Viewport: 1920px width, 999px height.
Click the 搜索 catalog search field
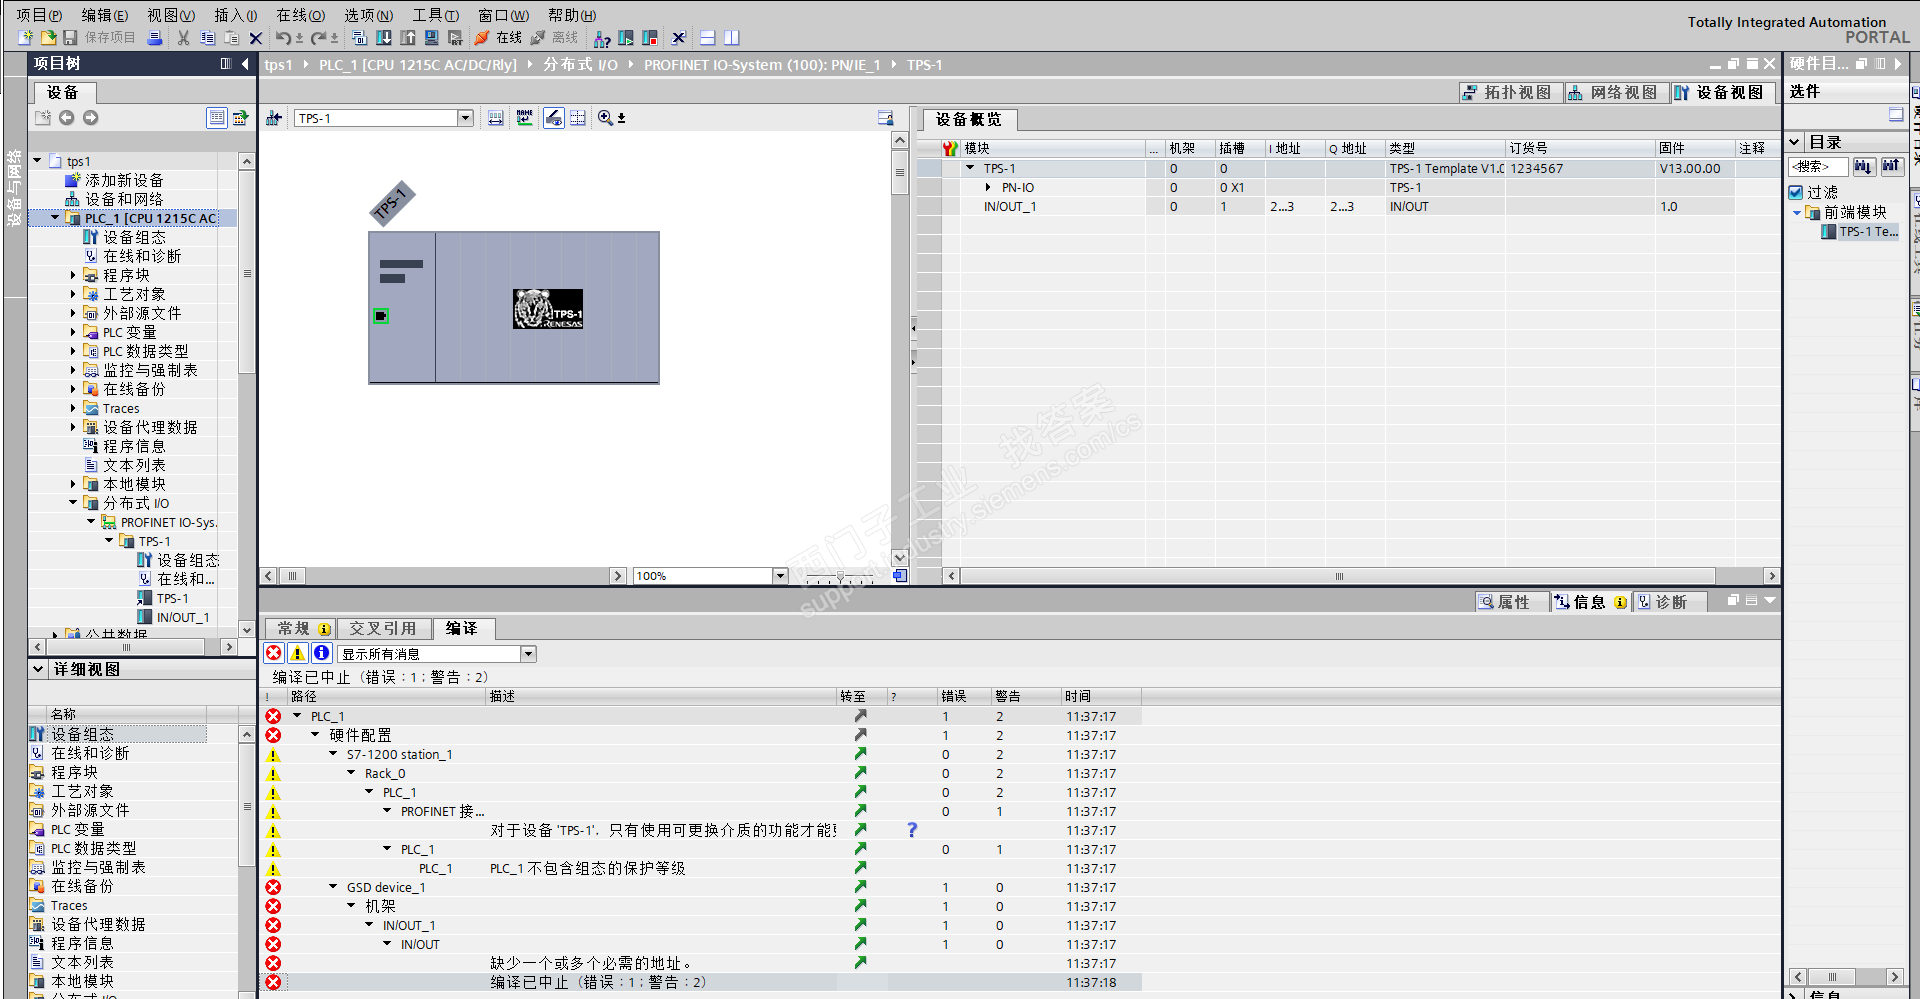1817,166
